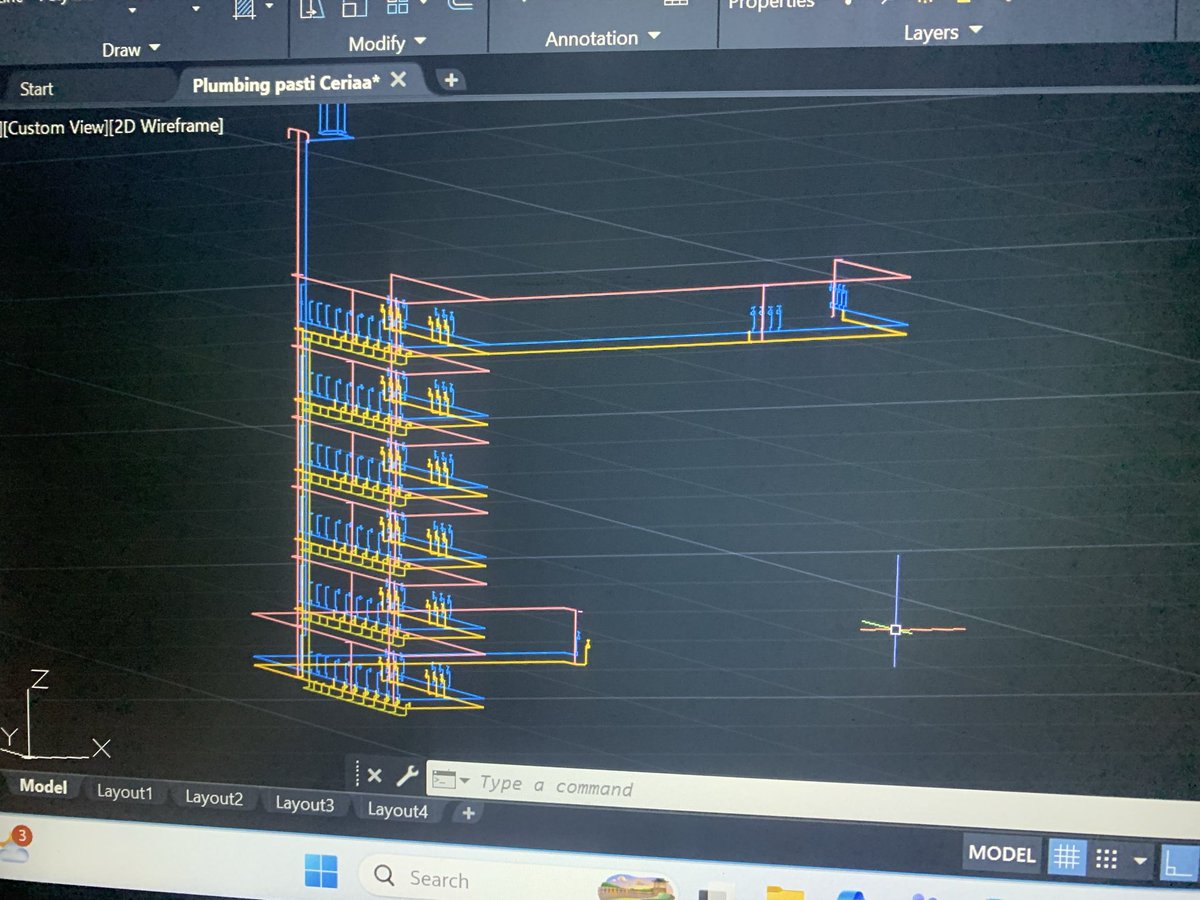Screen dimensions: 1200x900
Task: Open the Custom View viewport control
Action: 55,128
